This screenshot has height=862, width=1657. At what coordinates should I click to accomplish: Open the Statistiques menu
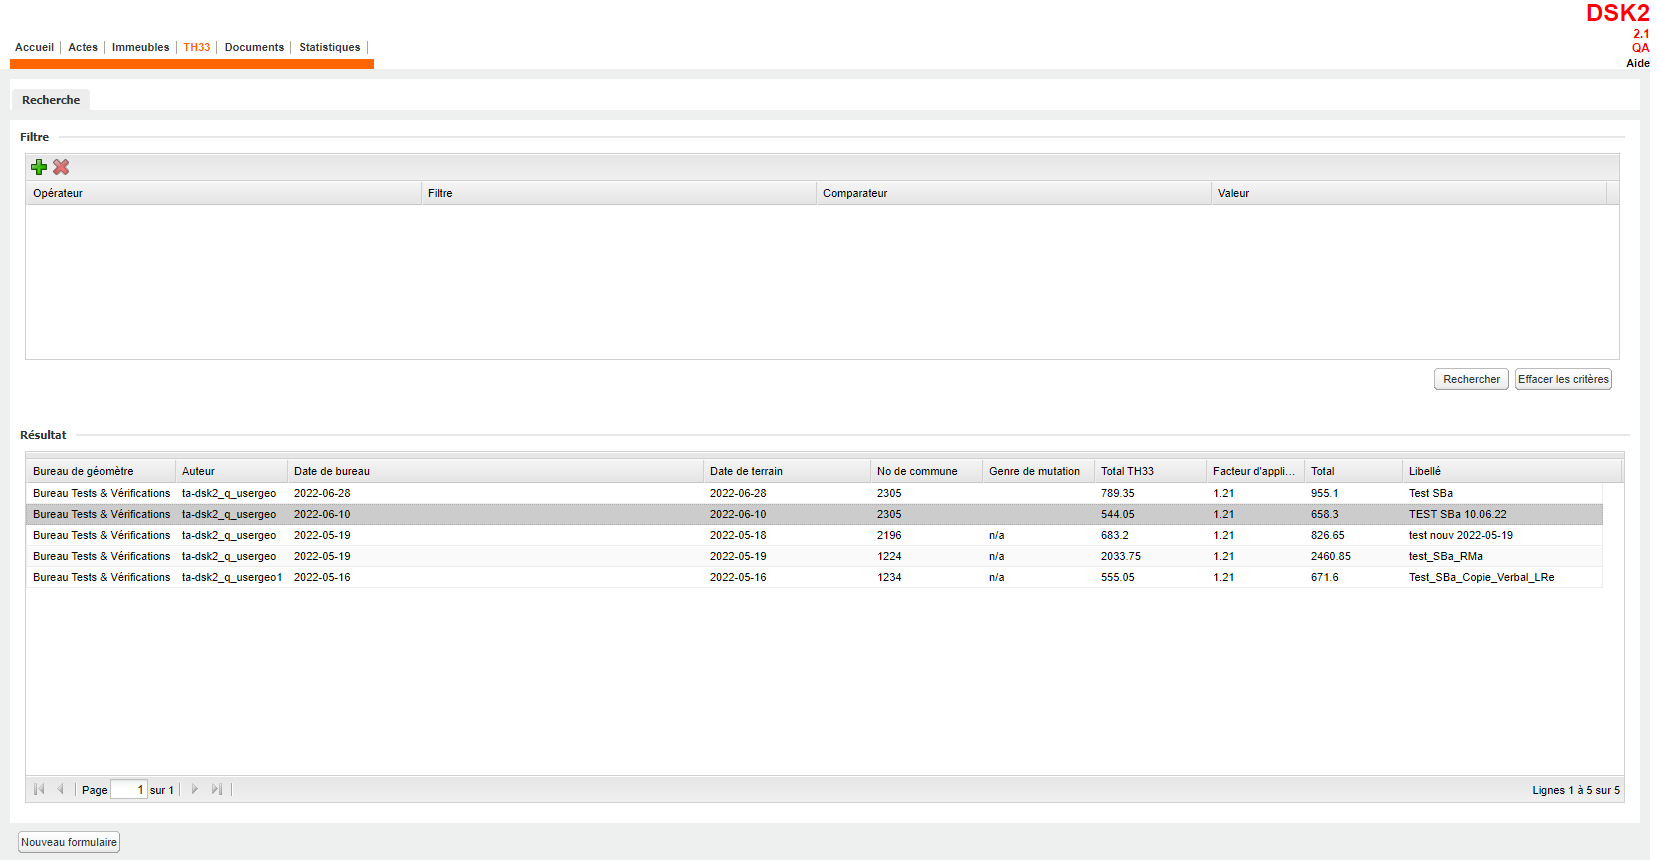329,47
